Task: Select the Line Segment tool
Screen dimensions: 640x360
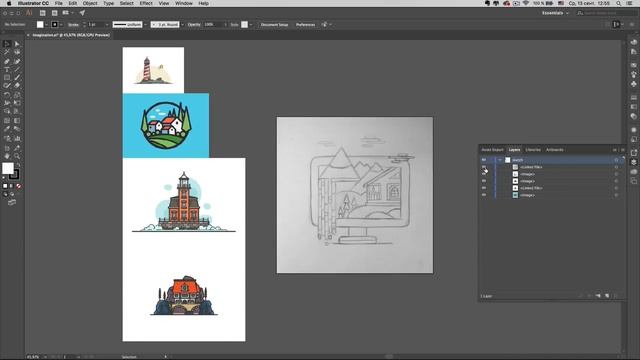Action: click(x=17, y=70)
